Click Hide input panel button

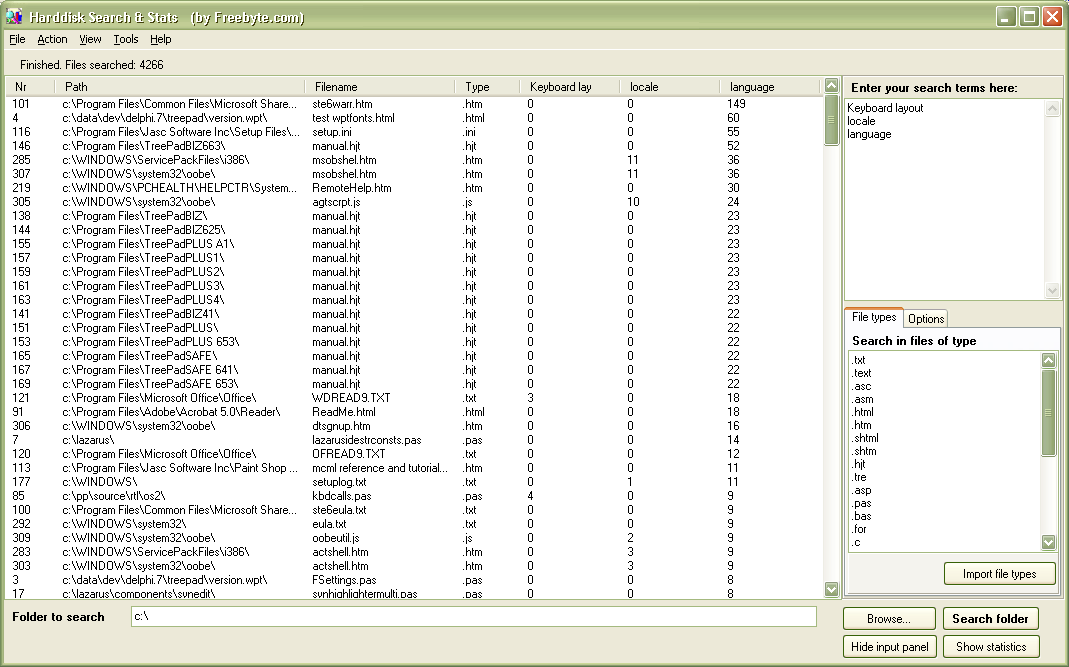889,647
